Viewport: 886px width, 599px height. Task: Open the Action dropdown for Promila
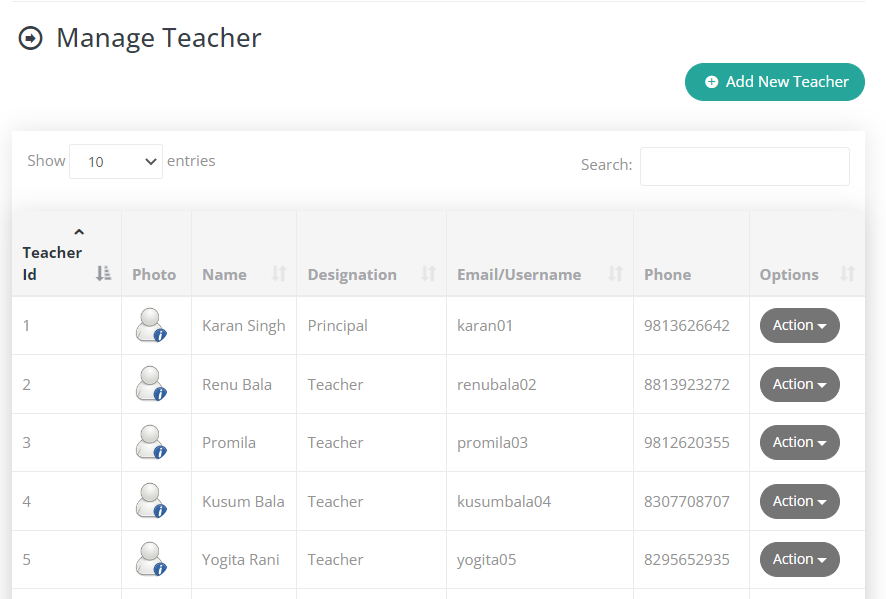799,442
